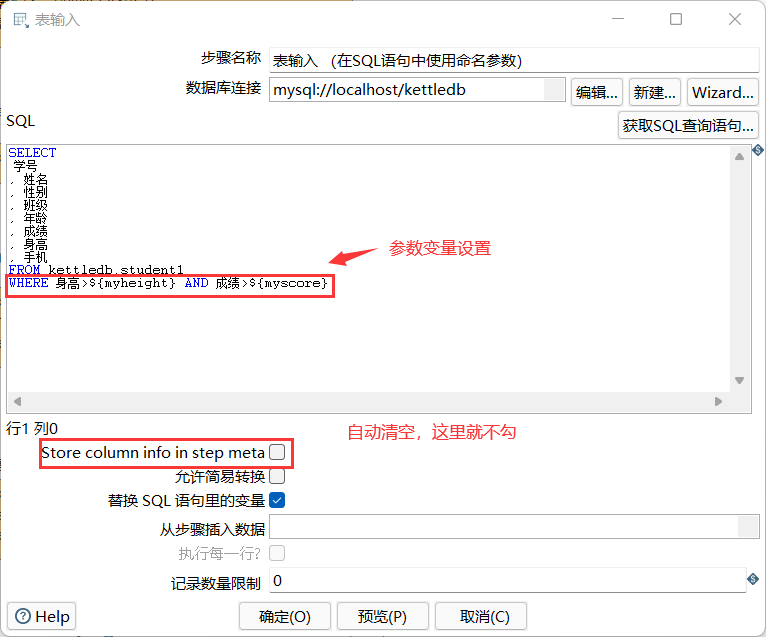Click variable diamond icon beside SQL editor
The height and width of the screenshot is (637, 766).
point(758,150)
